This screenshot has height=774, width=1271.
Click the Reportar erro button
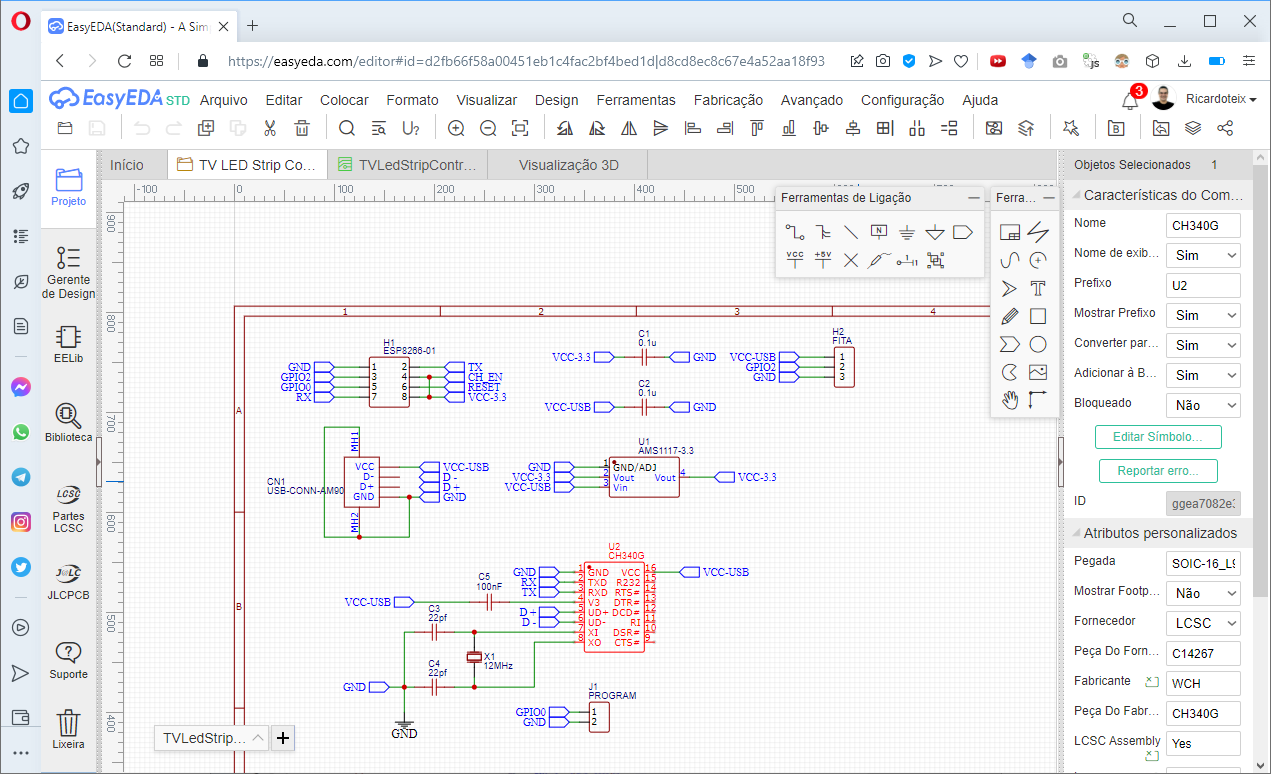(1158, 471)
